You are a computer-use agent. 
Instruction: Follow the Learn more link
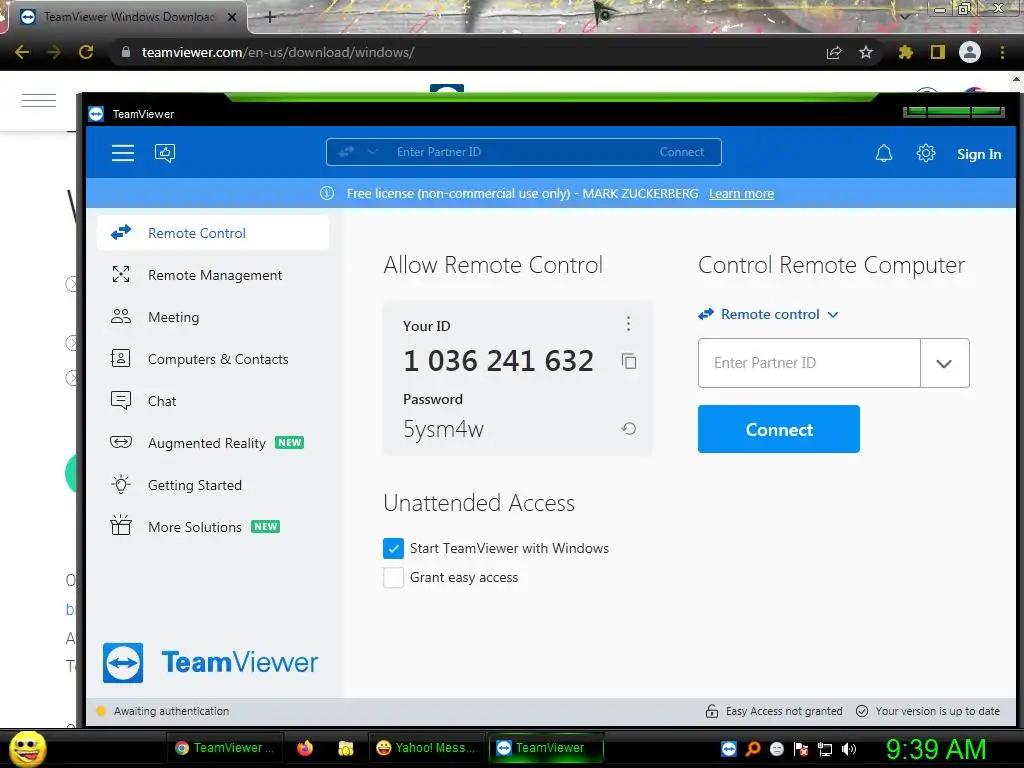[x=741, y=193]
